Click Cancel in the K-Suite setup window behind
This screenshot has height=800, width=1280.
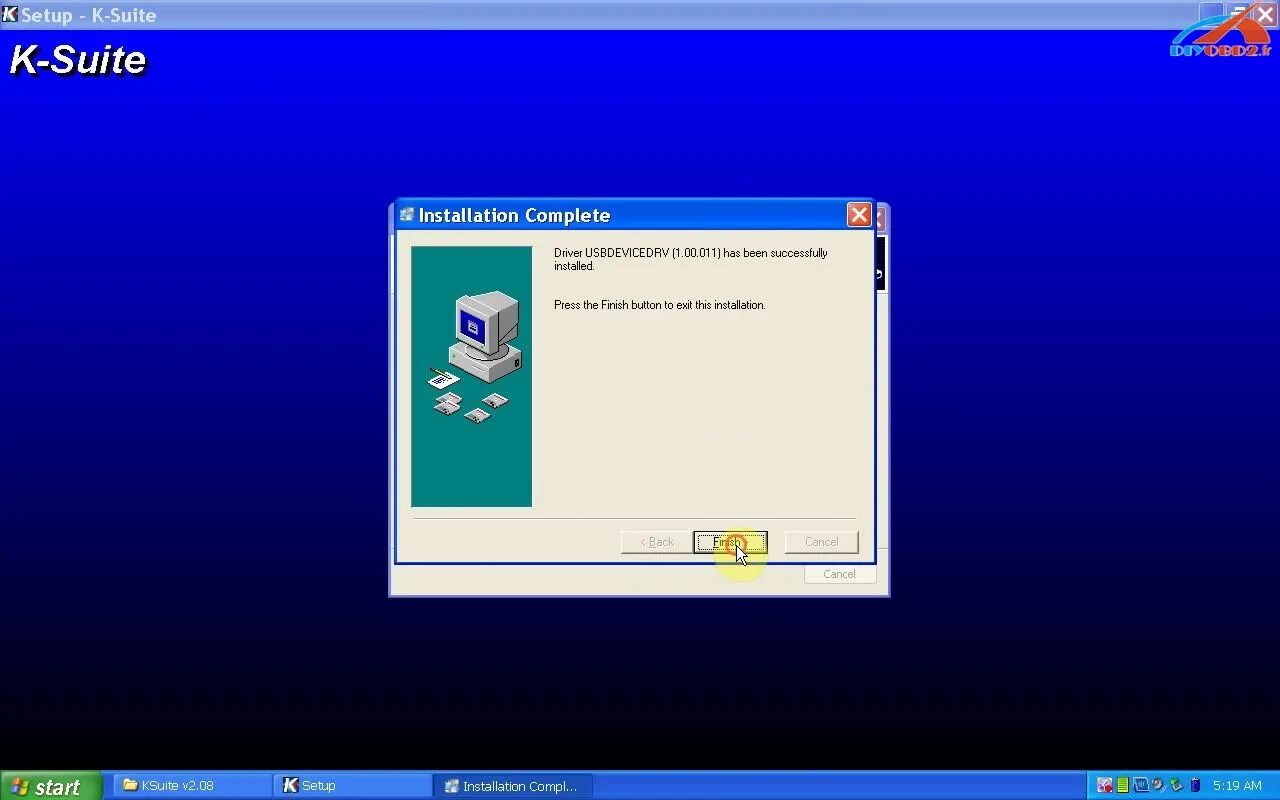[x=839, y=574]
